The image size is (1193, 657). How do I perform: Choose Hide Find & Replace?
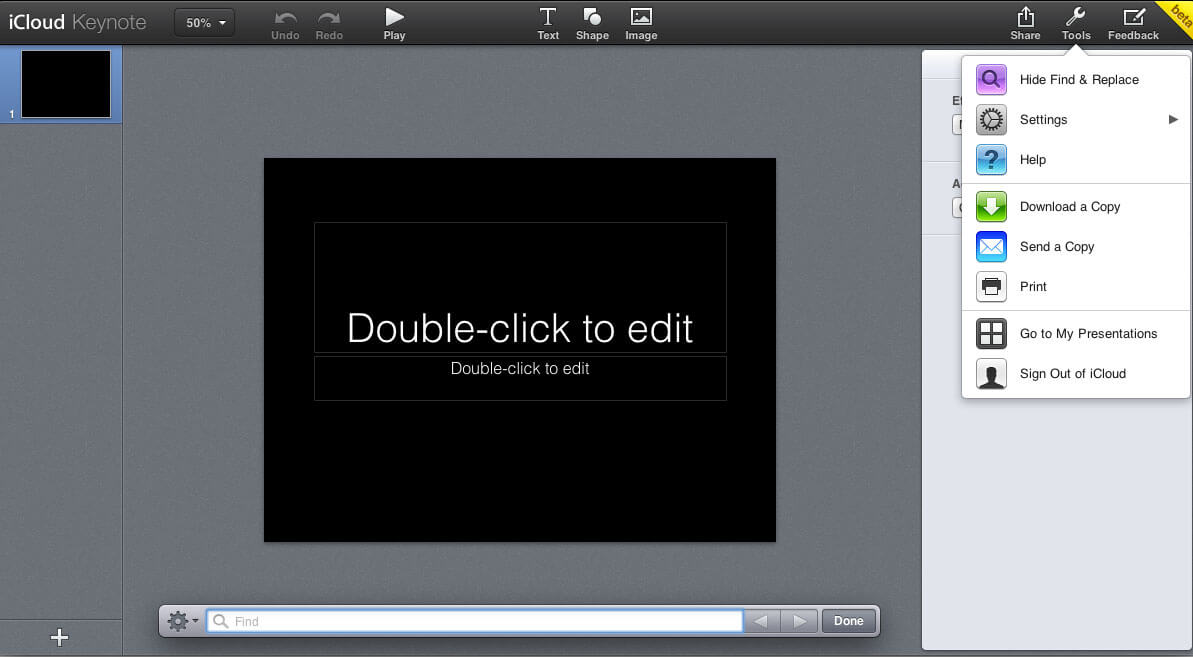(1078, 80)
